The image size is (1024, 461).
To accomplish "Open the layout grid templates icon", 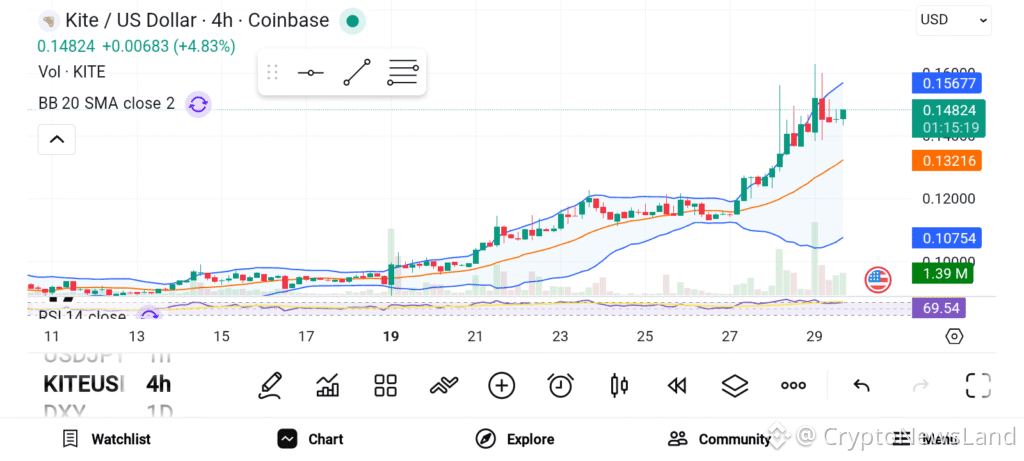I will 385,385.
